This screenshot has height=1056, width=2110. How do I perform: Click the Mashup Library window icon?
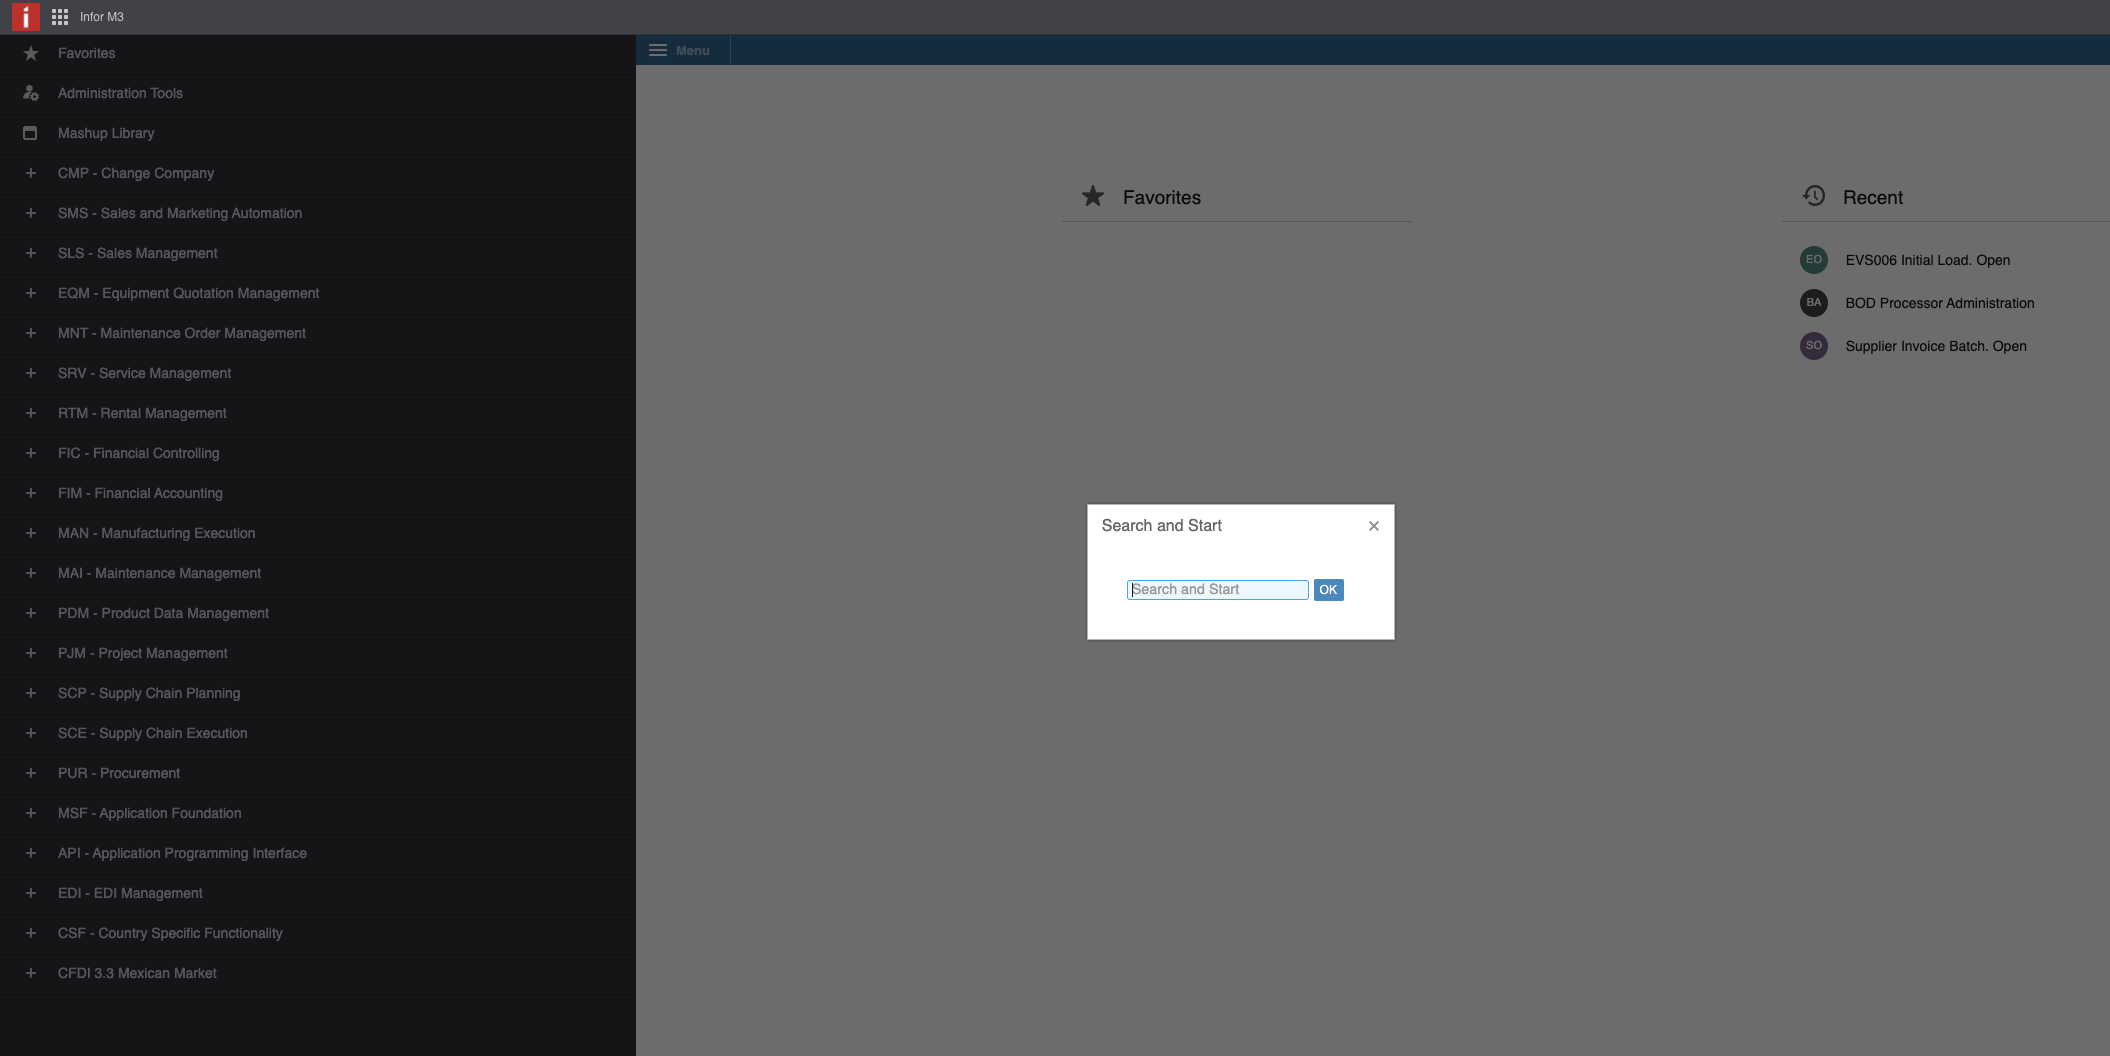tap(30, 133)
